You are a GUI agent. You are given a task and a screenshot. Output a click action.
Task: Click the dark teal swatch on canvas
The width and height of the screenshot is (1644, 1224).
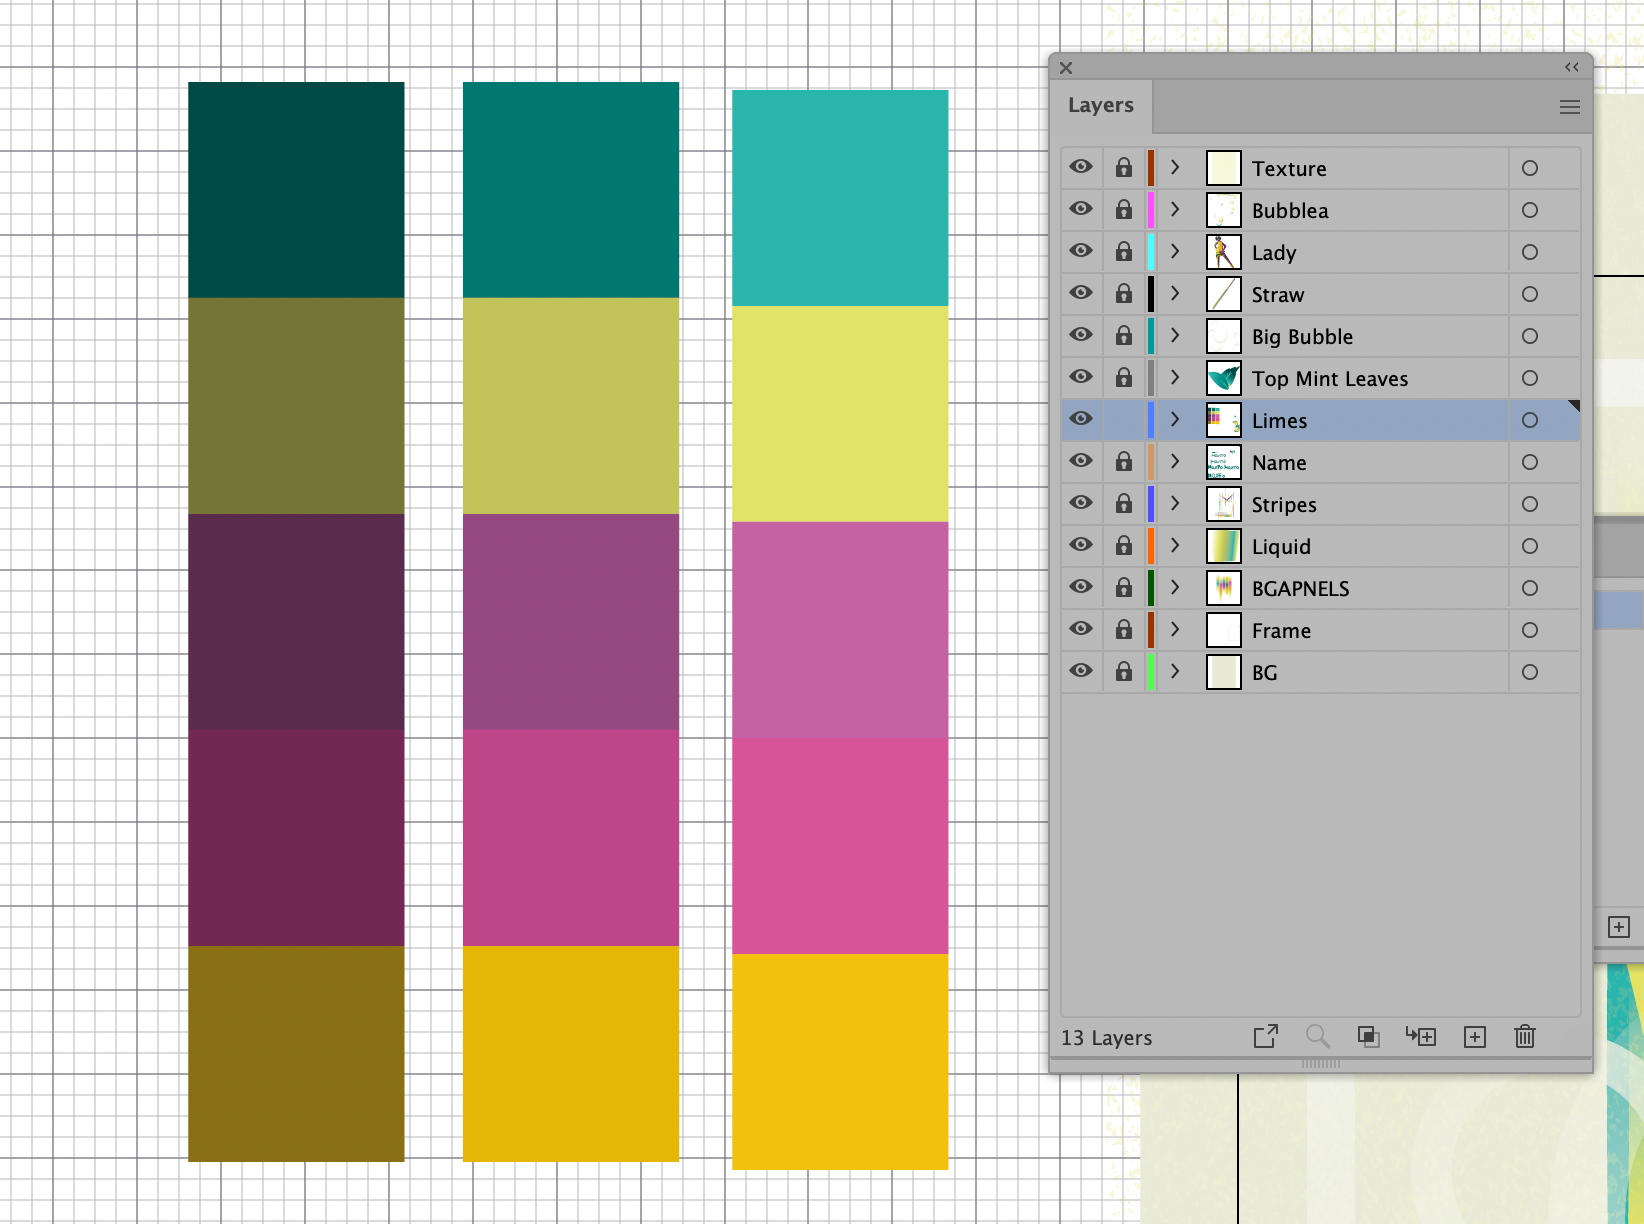tap(296, 190)
